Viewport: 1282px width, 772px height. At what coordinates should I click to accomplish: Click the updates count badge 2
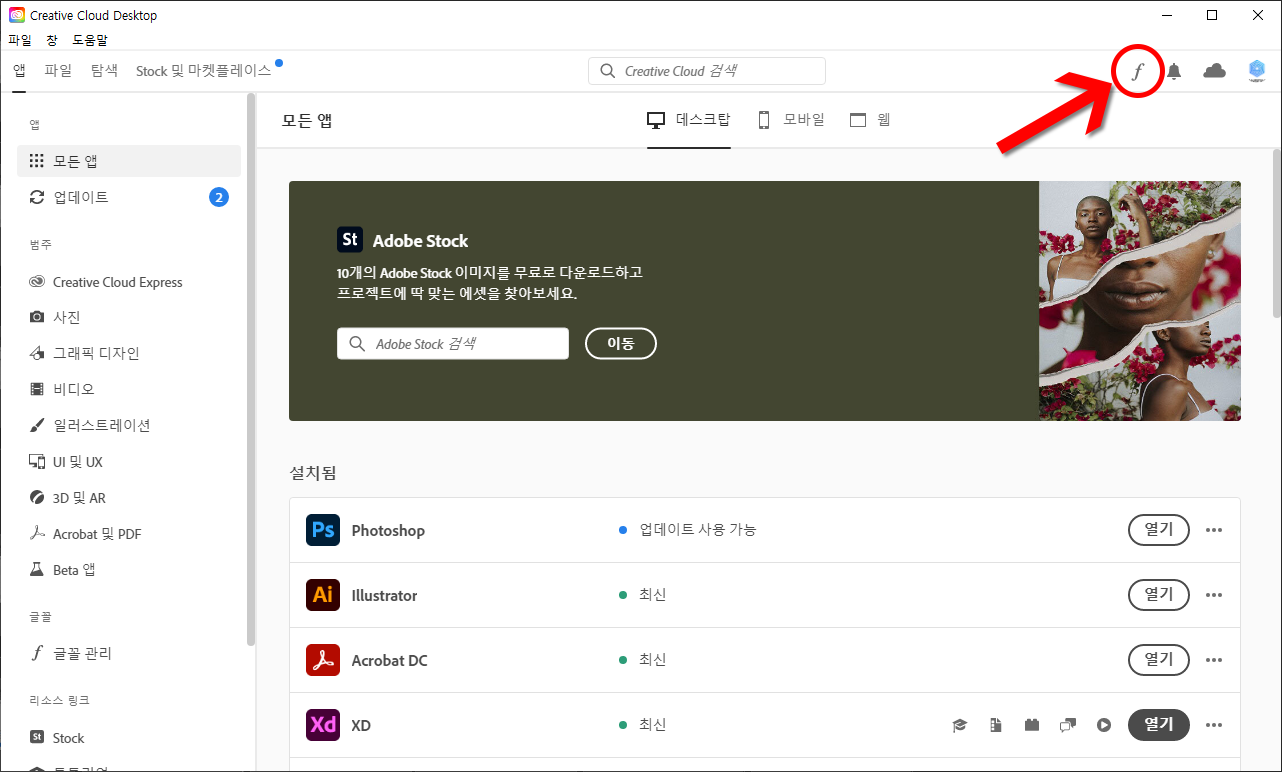[x=219, y=197]
